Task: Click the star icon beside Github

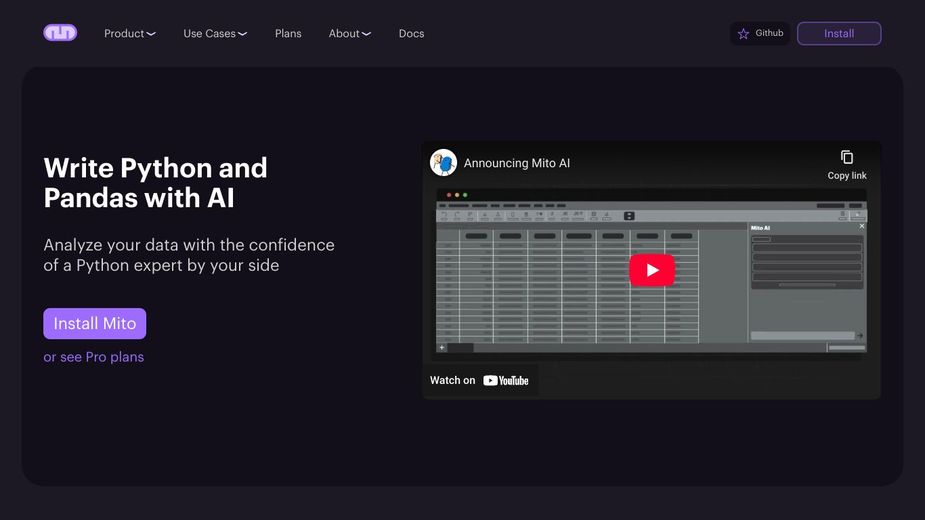Action: pos(743,34)
